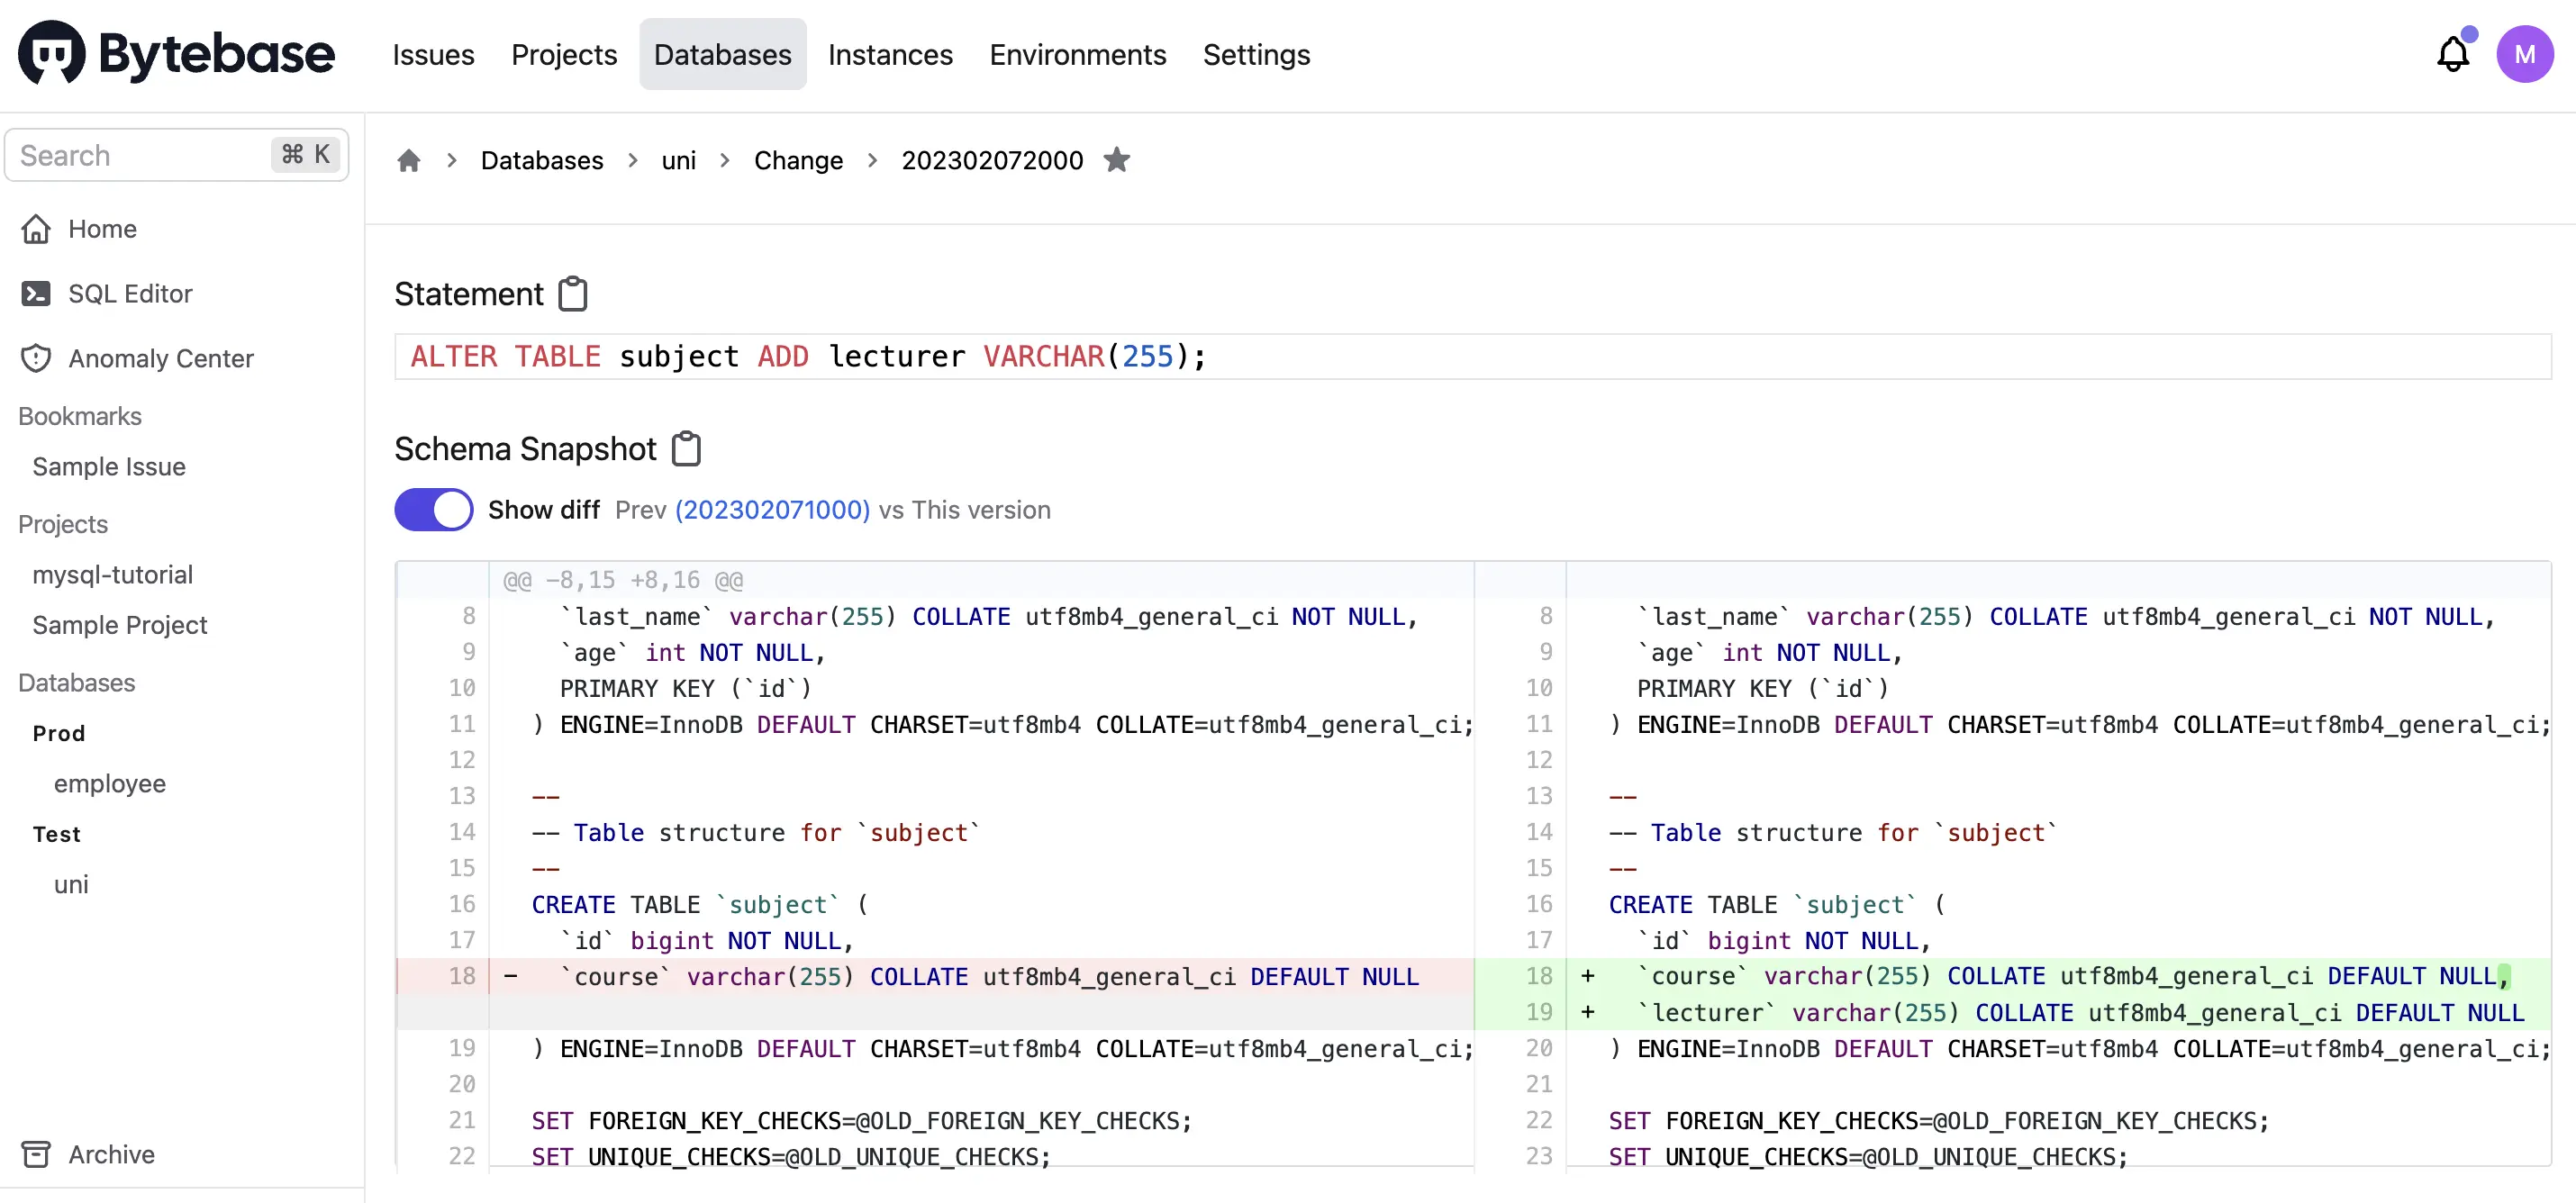This screenshot has height=1203, width=2576.
Task: Click the Bookmarks section heading
Action: pyautogui.click(x=80, y=416)
